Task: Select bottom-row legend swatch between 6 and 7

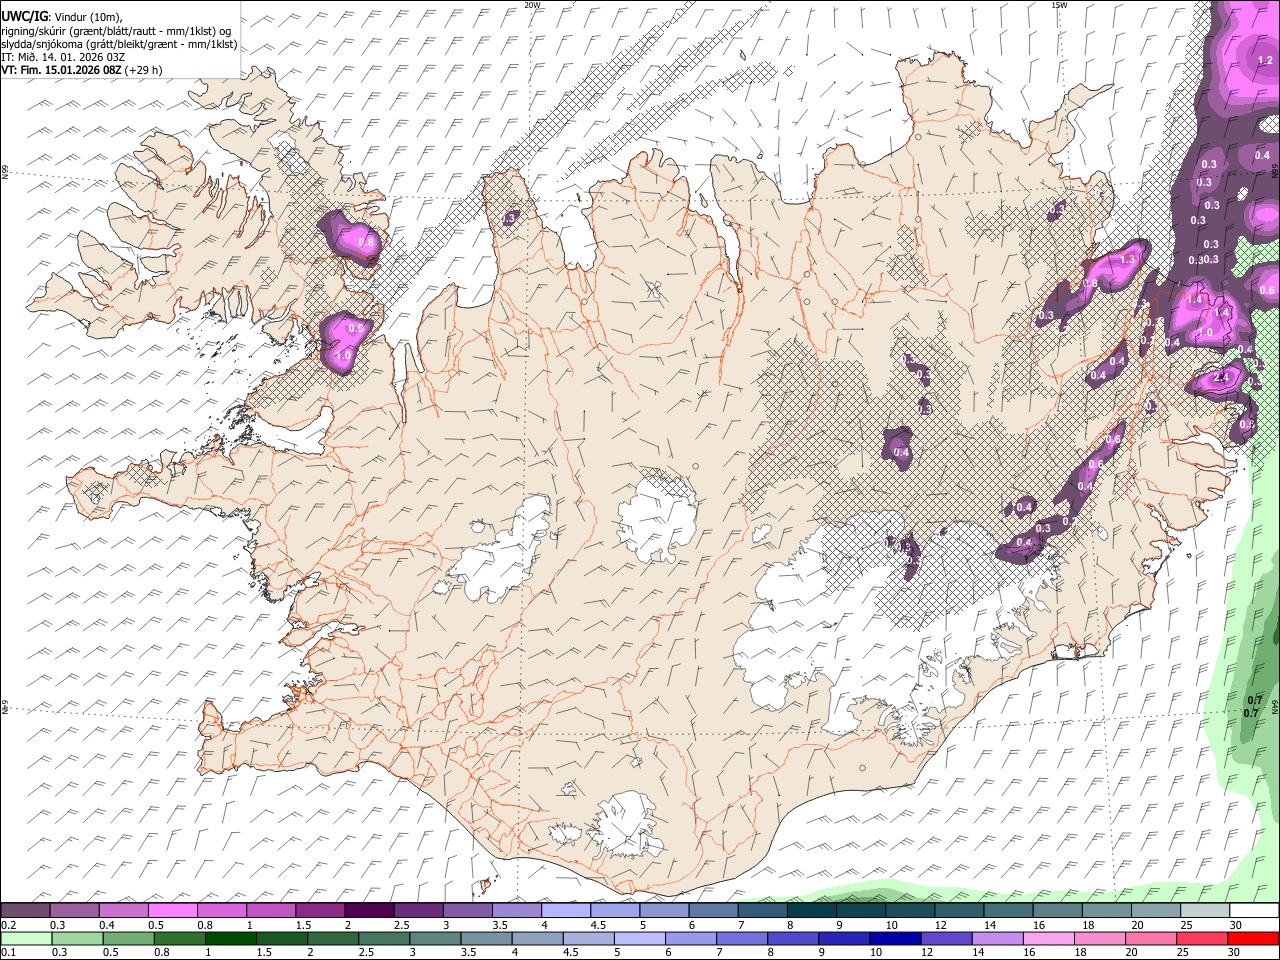Action: (x=690, y=938)
